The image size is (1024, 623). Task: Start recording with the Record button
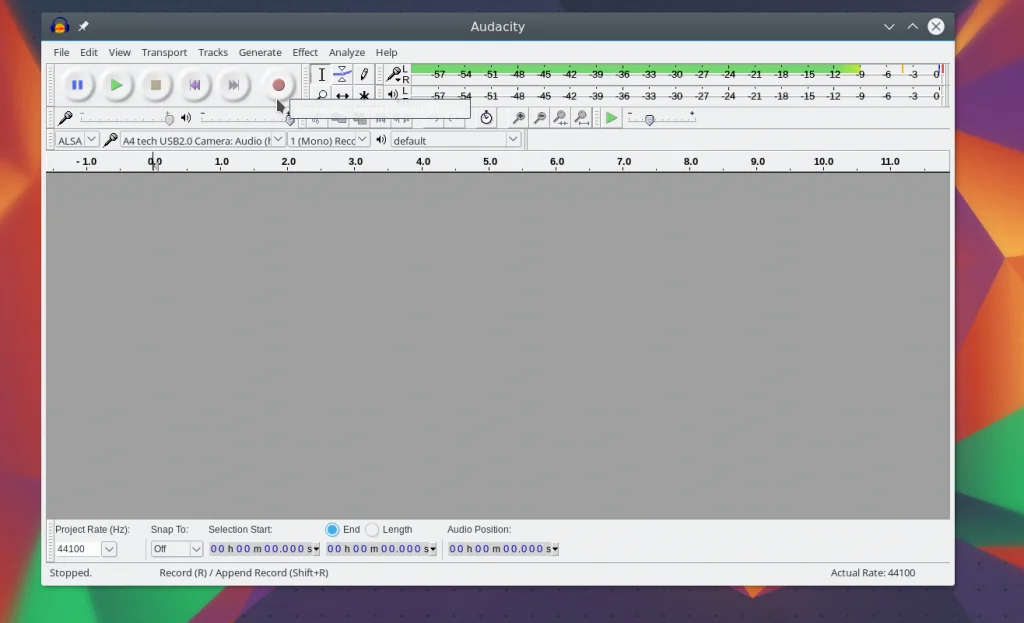[x=279, y=85]
